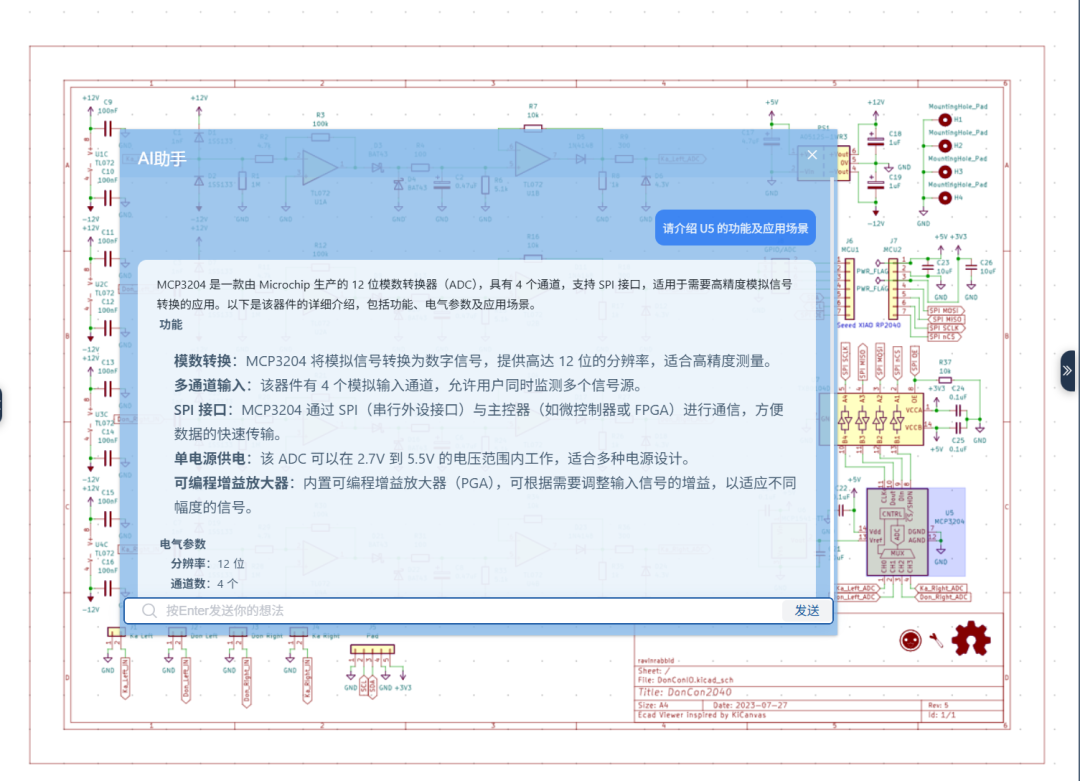Select the U5 MCP3204 chip symbol

point(897,532)
